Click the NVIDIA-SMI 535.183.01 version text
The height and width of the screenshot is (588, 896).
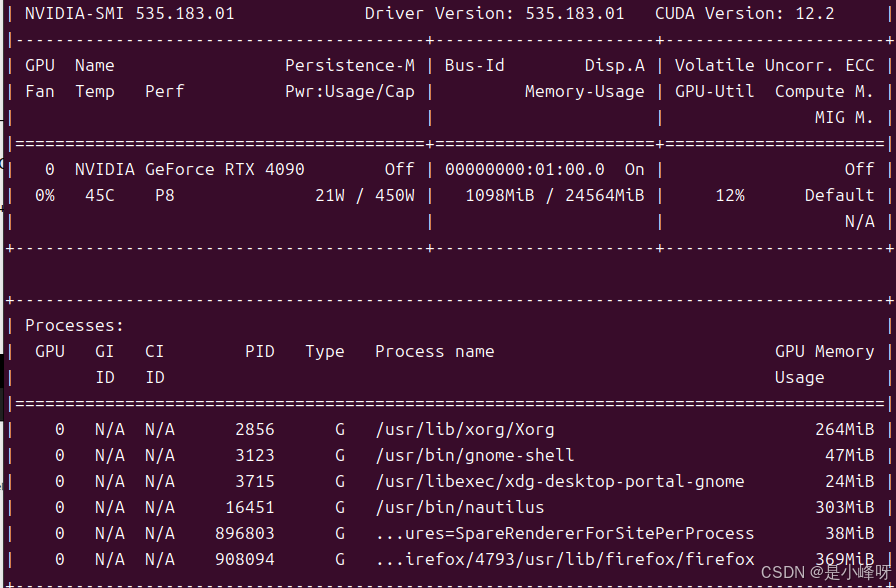[129, 14]
